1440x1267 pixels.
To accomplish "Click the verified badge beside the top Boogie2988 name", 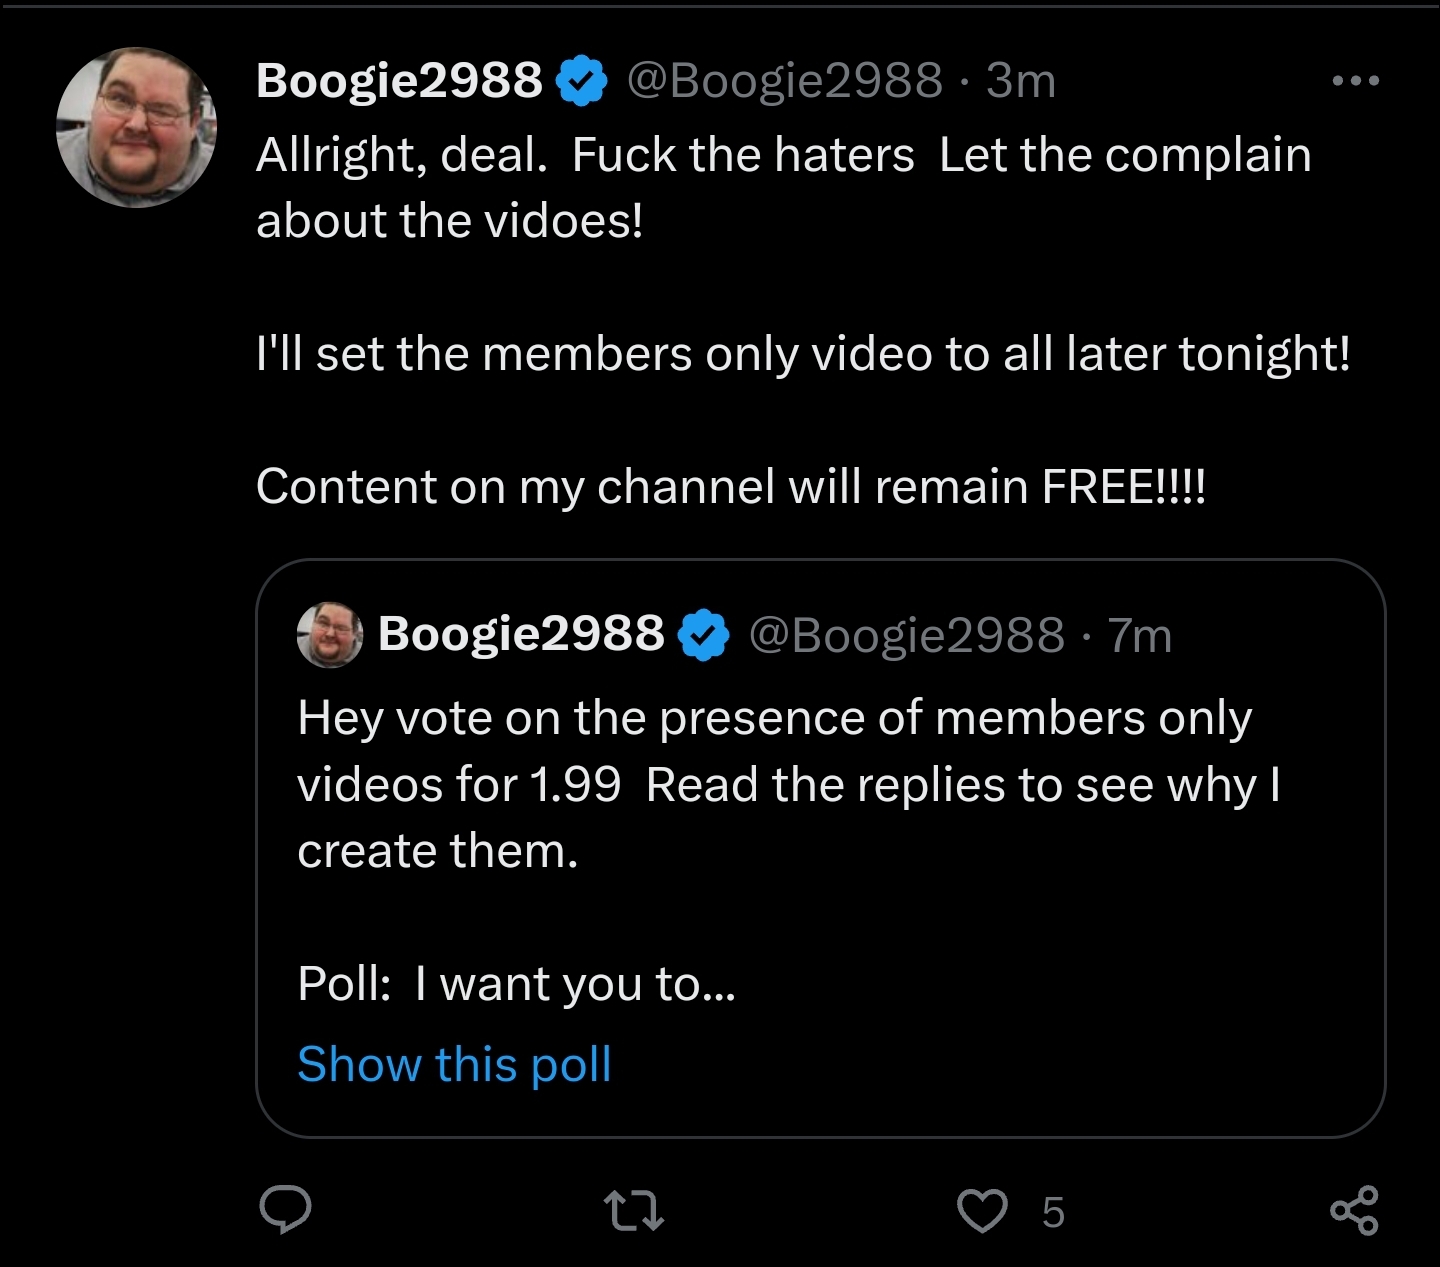I will (x=582, y=81).
